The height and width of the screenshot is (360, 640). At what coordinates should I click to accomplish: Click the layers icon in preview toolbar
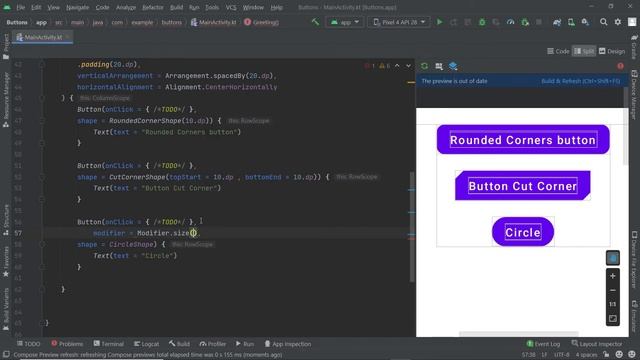click(453, 66)
